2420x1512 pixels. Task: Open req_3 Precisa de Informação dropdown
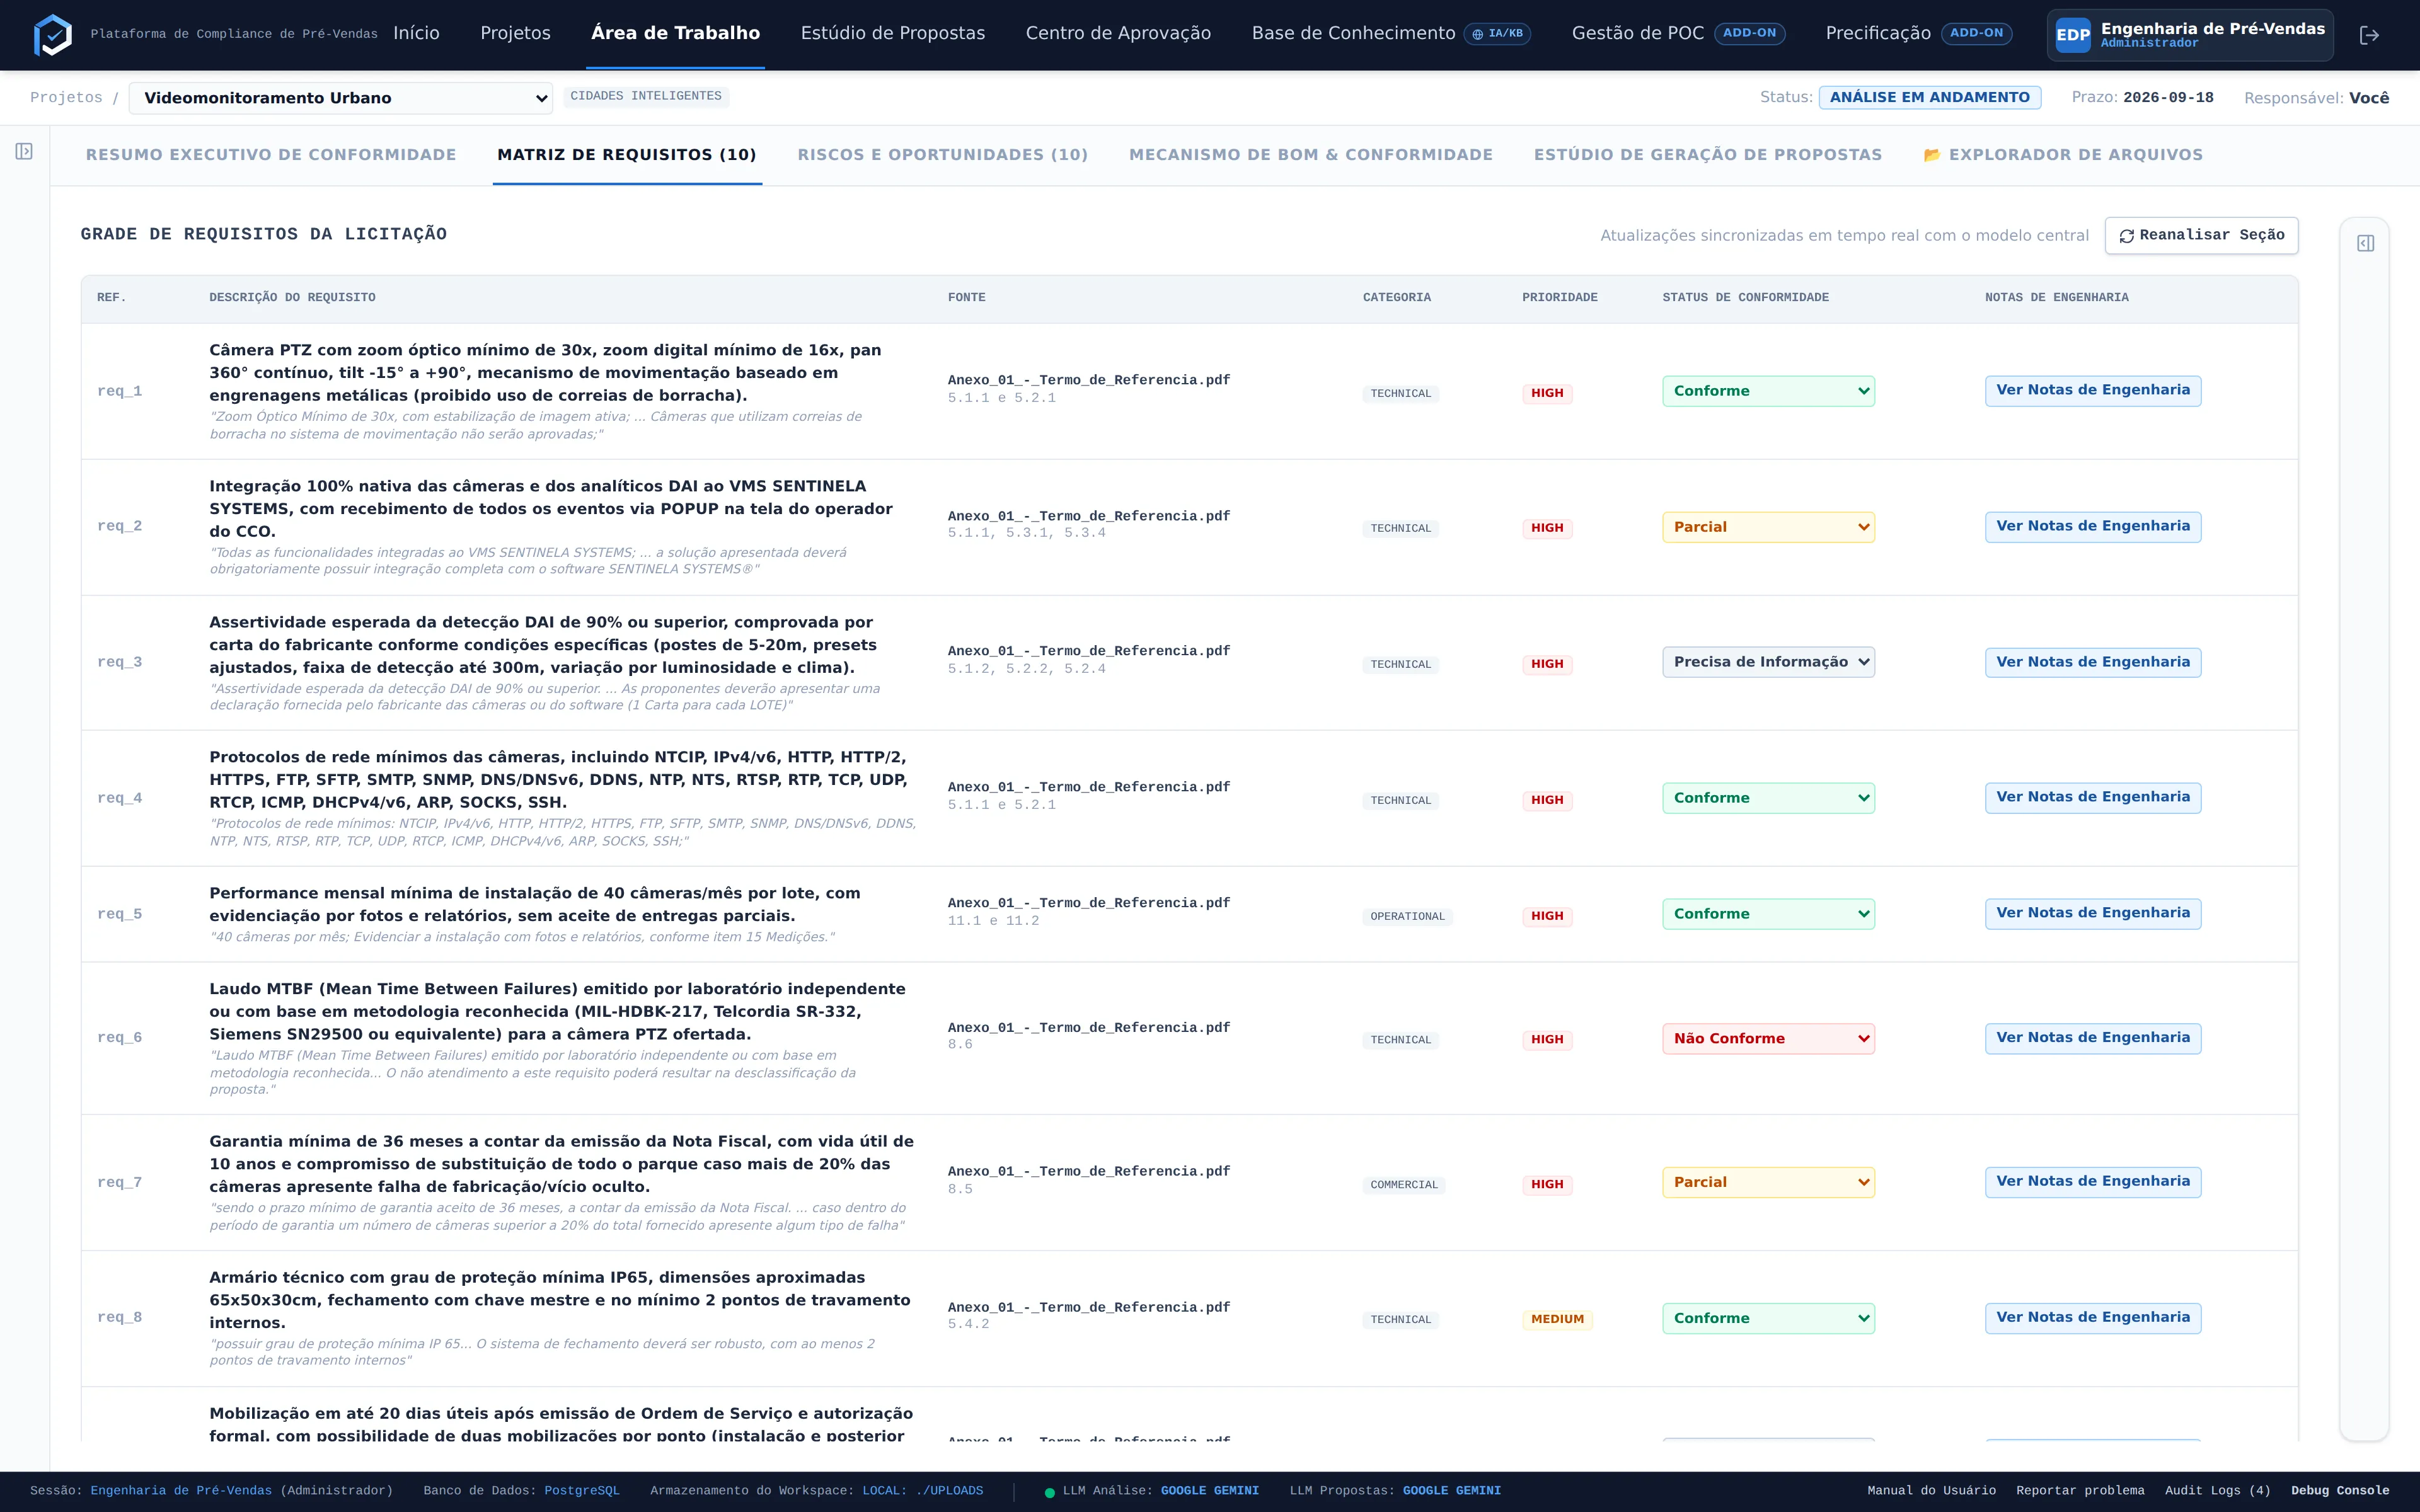tap(1768, 662)
